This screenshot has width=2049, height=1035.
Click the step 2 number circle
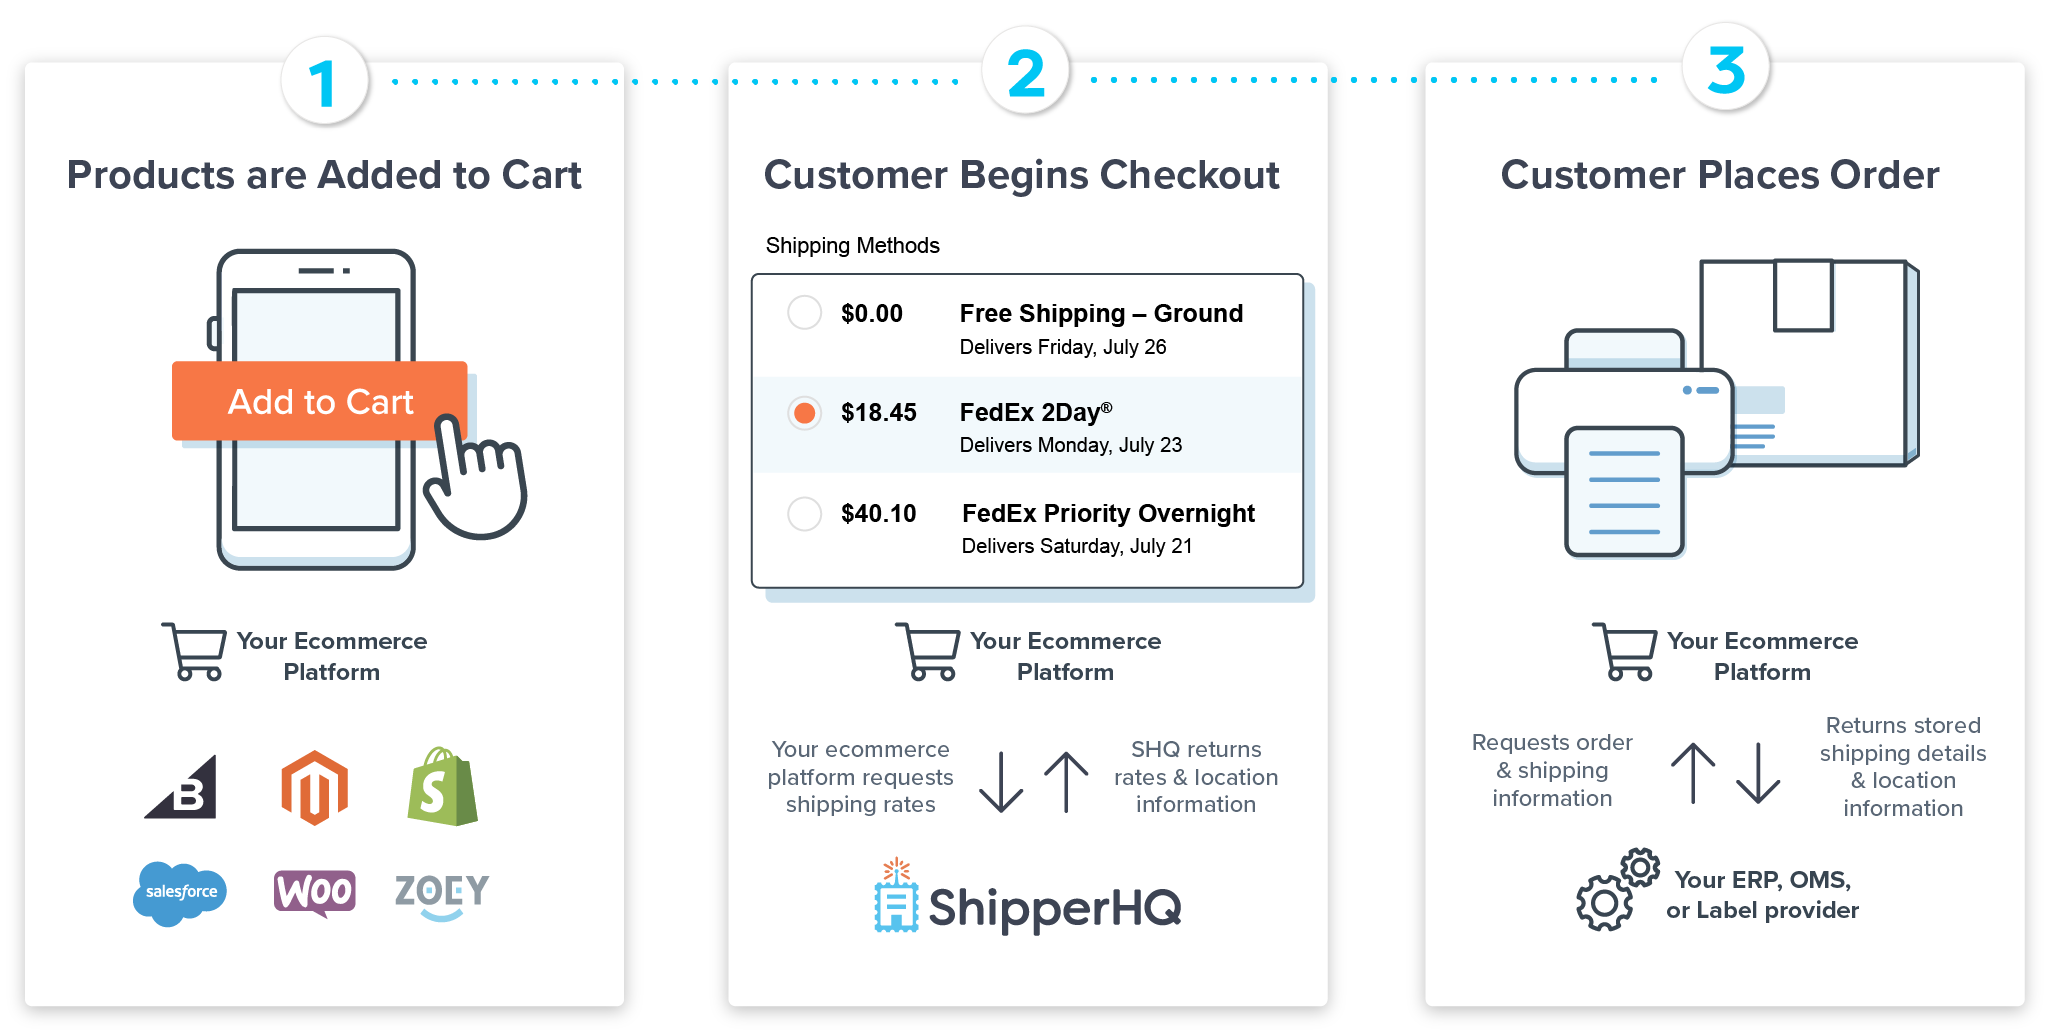click(1026, 74)
